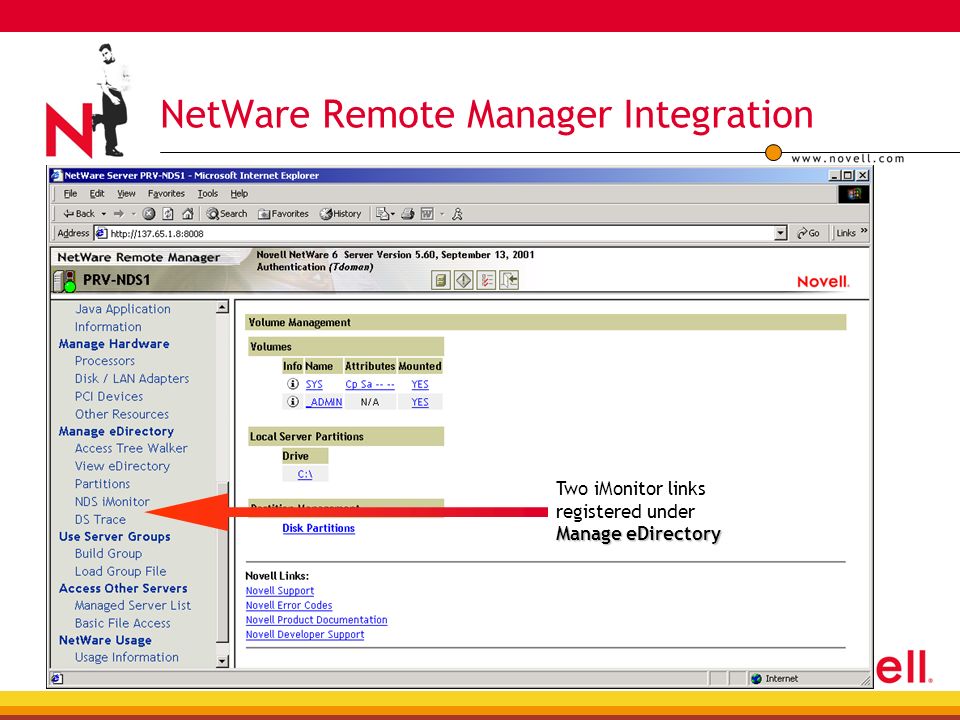960x720 pixels.
Task: Select Java Application Information in sidebar
Action: tap(122, 318)
